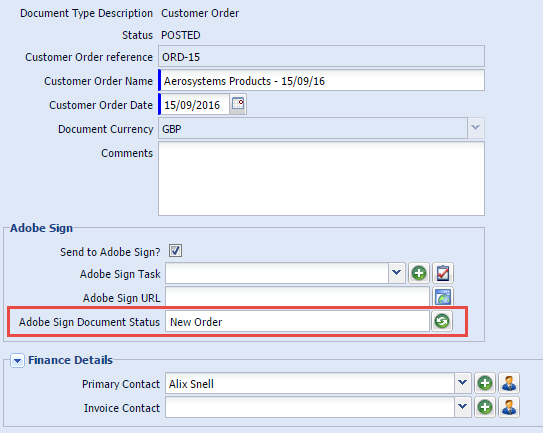The image size is (543, 433).
Task: Open the Primary Contact dropdown arrow
Action: (x=463, y=383)
